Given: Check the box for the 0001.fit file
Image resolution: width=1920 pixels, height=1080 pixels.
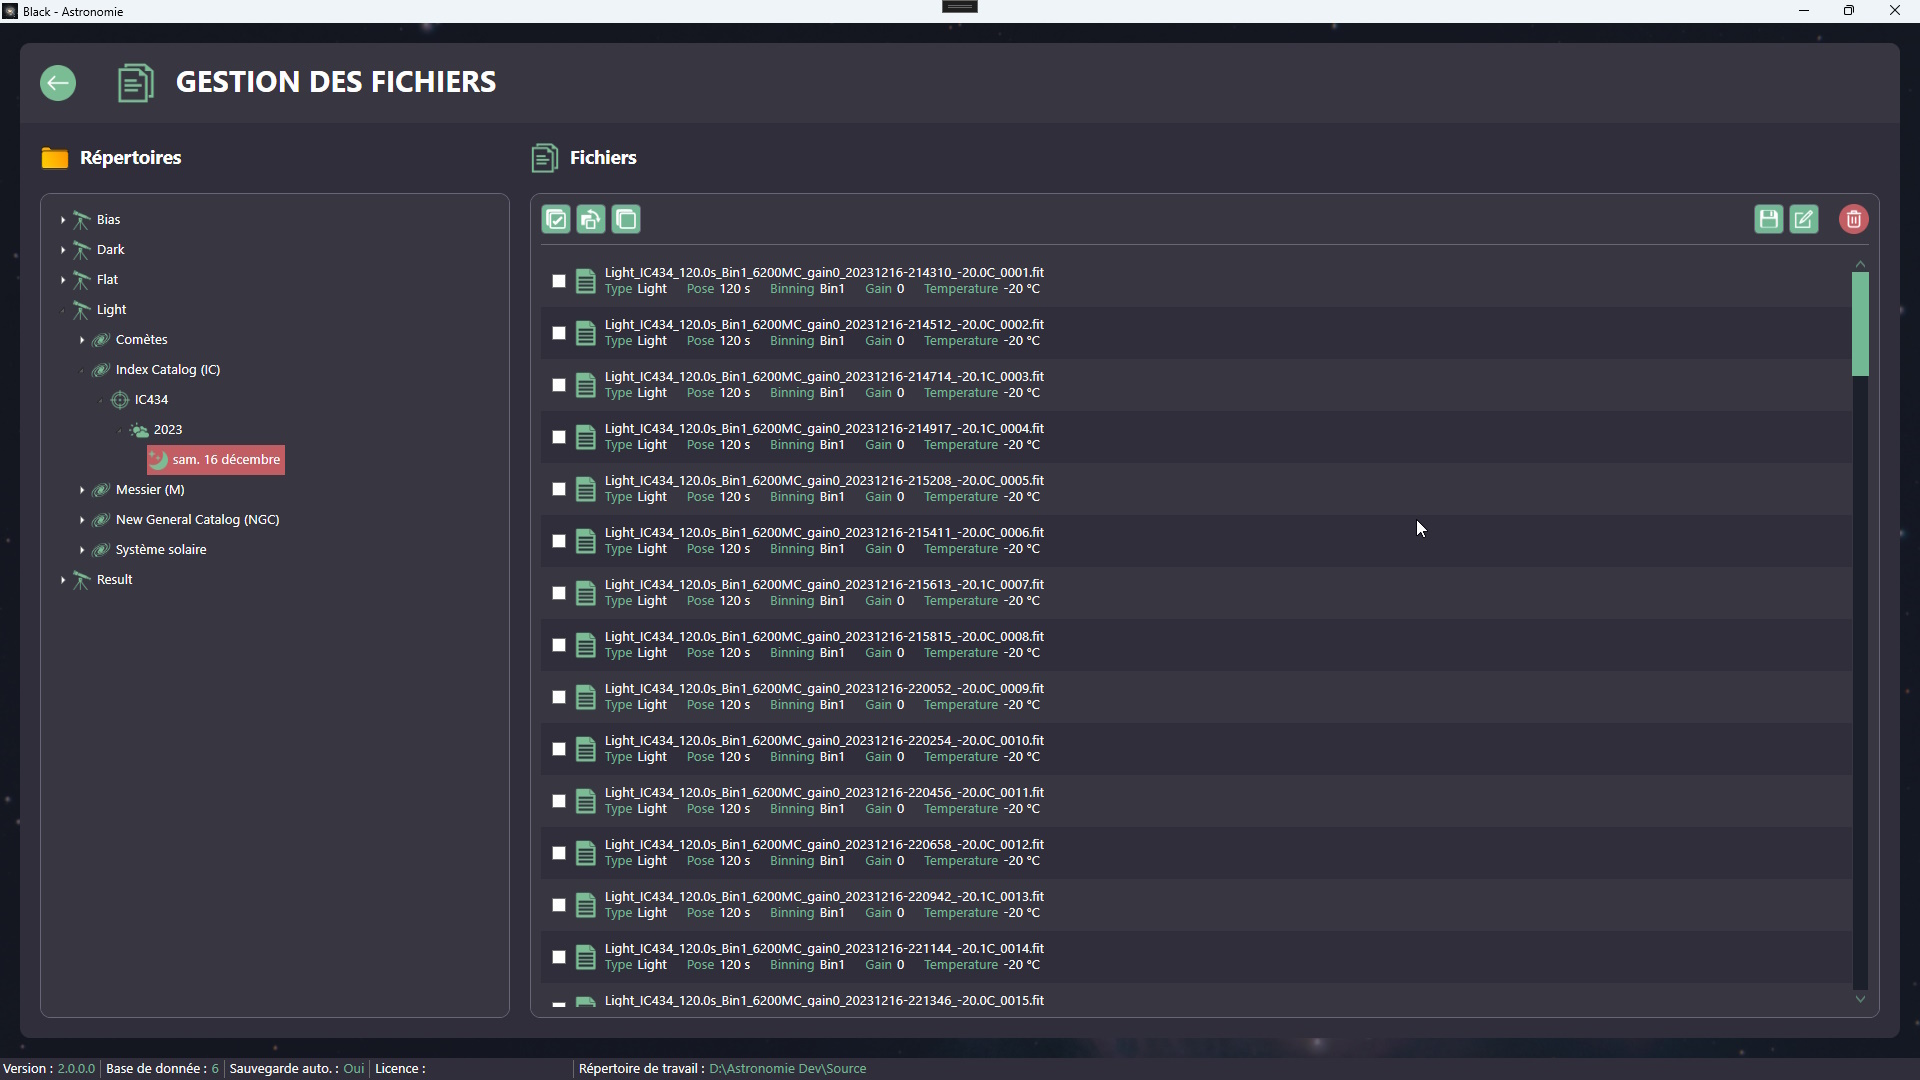Looking at the screenshot, I should [559, 281].
